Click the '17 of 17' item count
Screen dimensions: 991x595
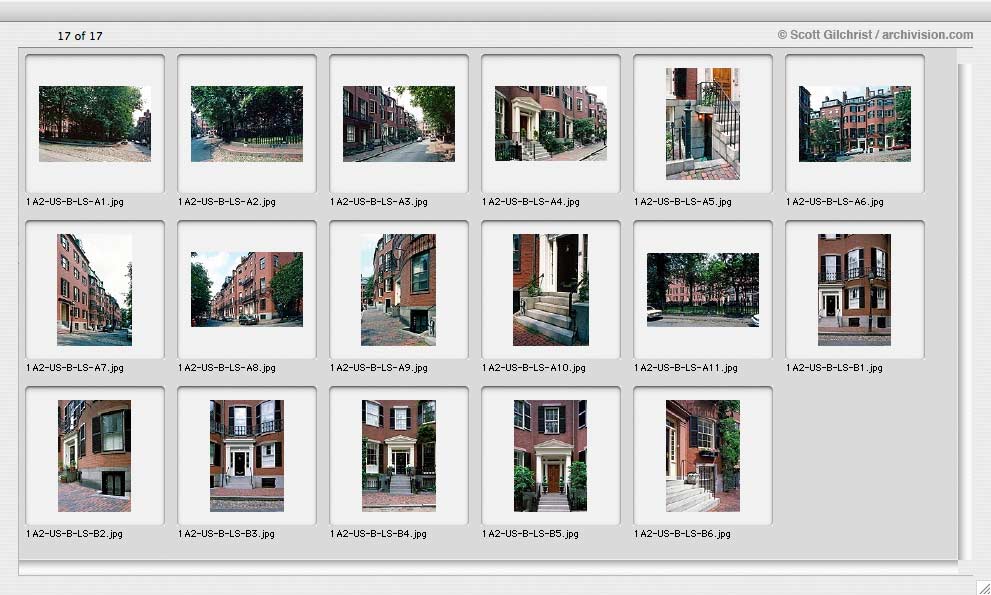pyautogui.click(x=80, y=36)
